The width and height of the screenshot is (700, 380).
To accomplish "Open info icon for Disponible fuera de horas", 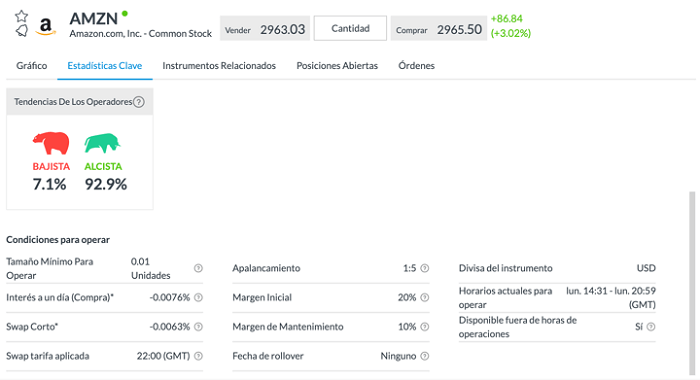I will [651, 327].
